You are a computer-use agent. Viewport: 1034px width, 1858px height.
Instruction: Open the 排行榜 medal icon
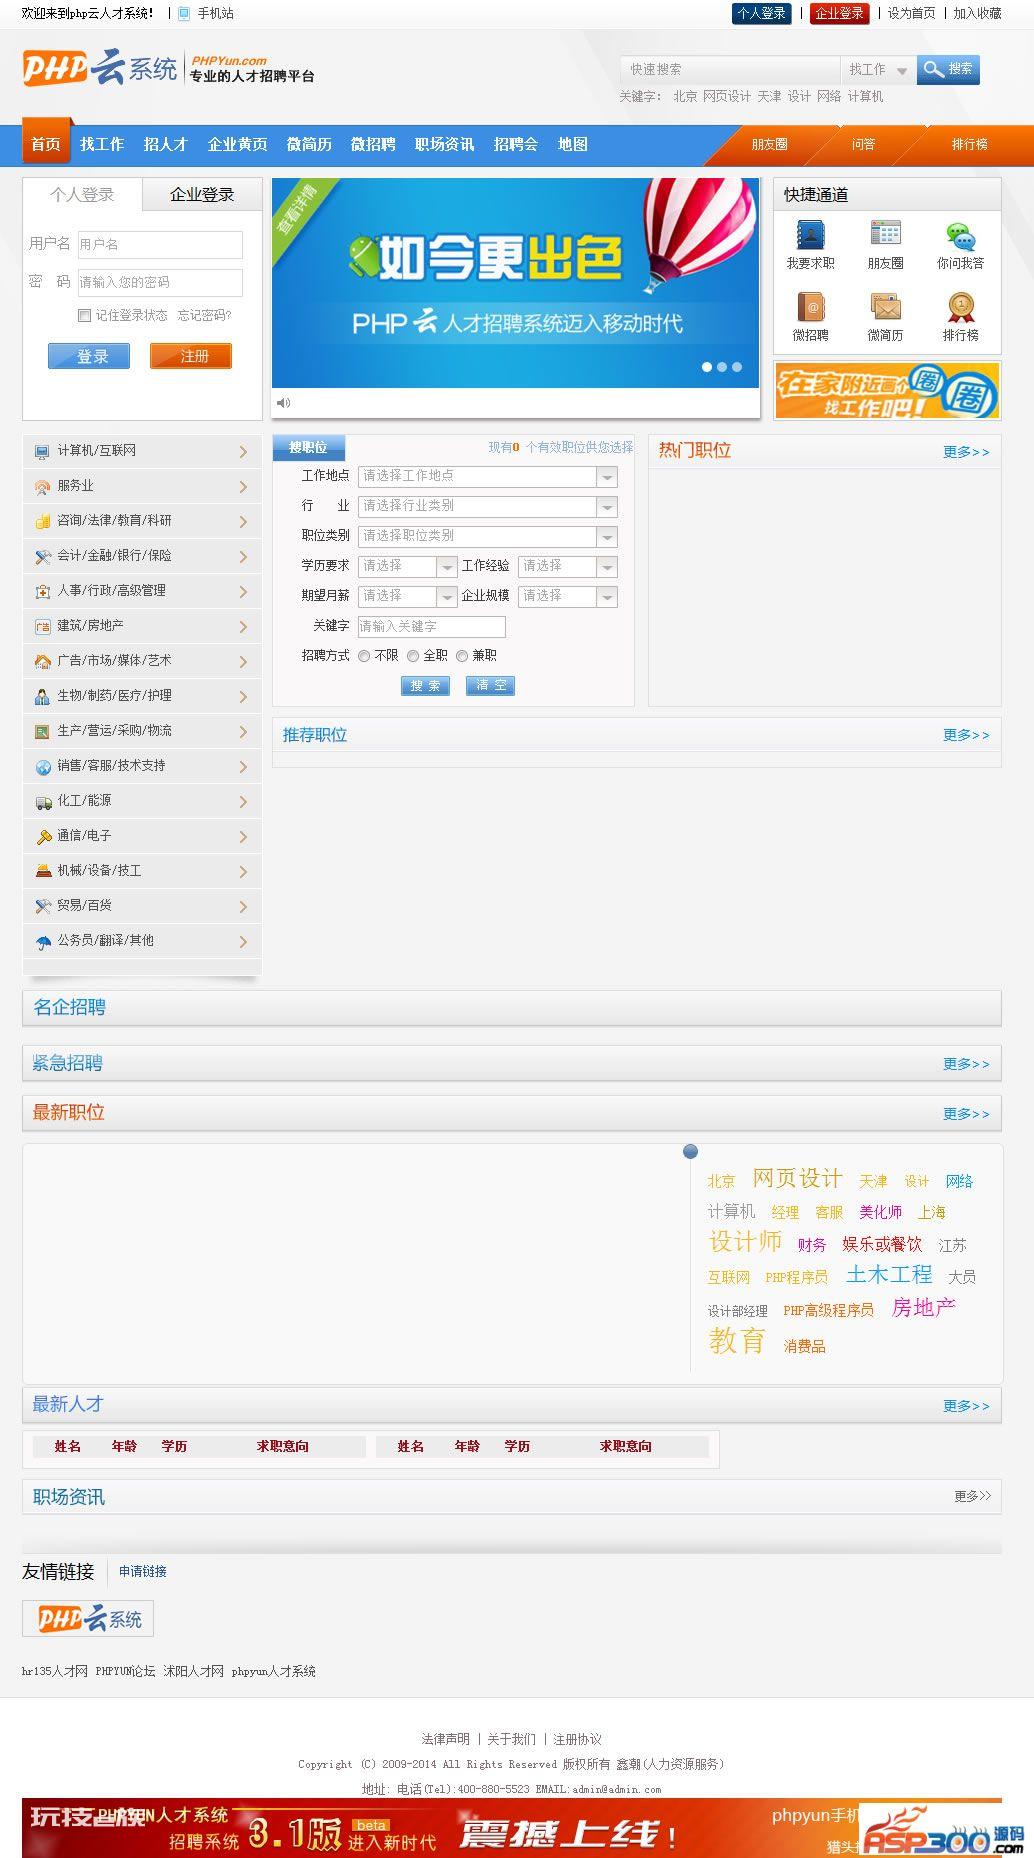click(960, 307)
